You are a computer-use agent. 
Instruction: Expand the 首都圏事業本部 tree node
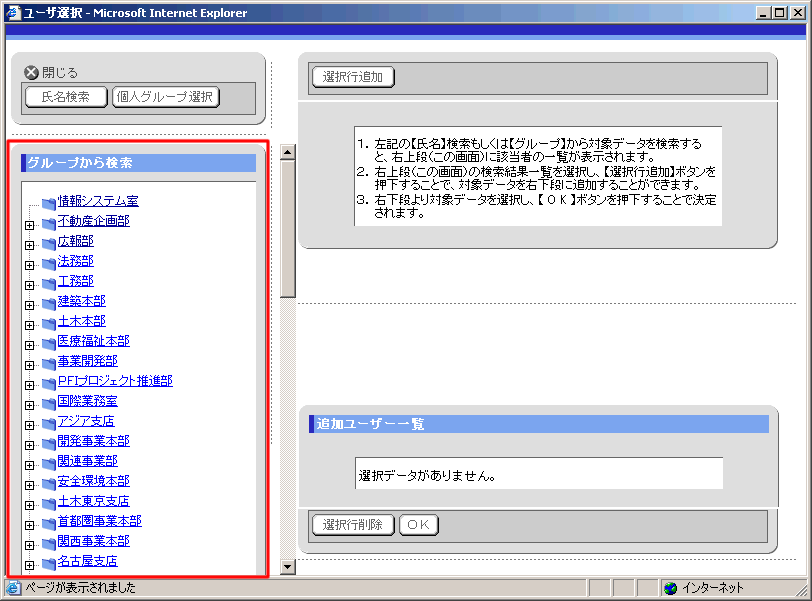(x=30, y=525)
